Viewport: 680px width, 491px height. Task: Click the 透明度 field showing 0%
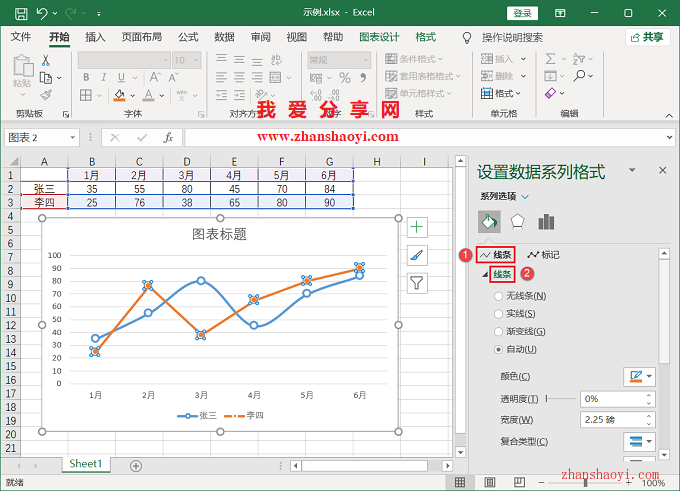click(x=618, y=399)
